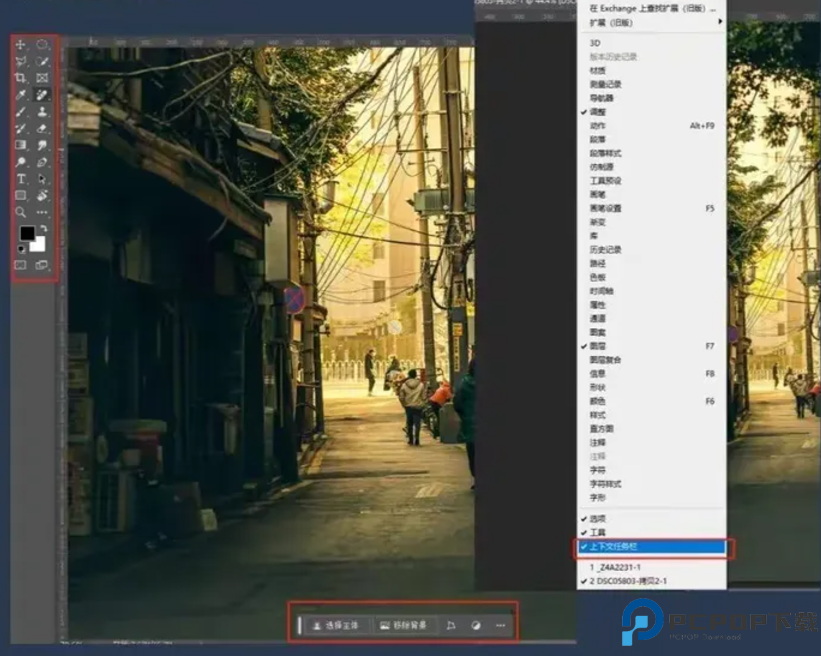This screenshot has height=656, width=821.
Task: Toggle Quick Mask mode
Action: (20, 265)
